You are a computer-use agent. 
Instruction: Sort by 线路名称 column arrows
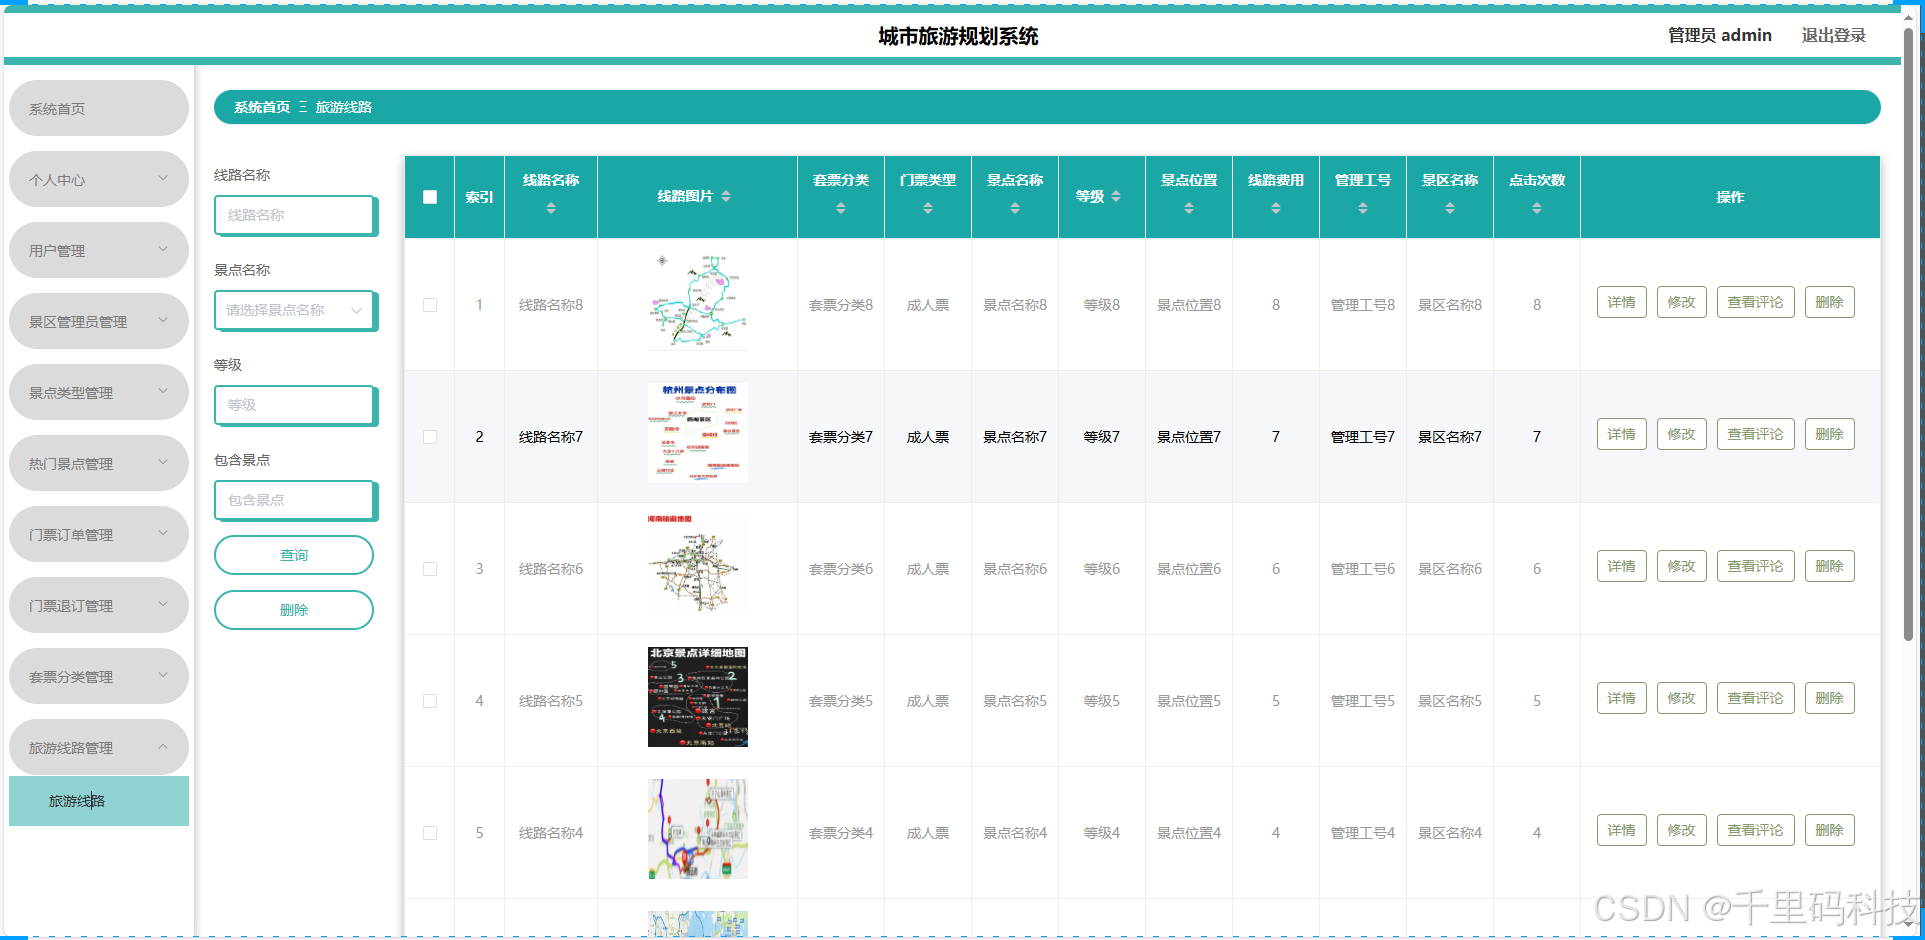click(x=551, y=208)
